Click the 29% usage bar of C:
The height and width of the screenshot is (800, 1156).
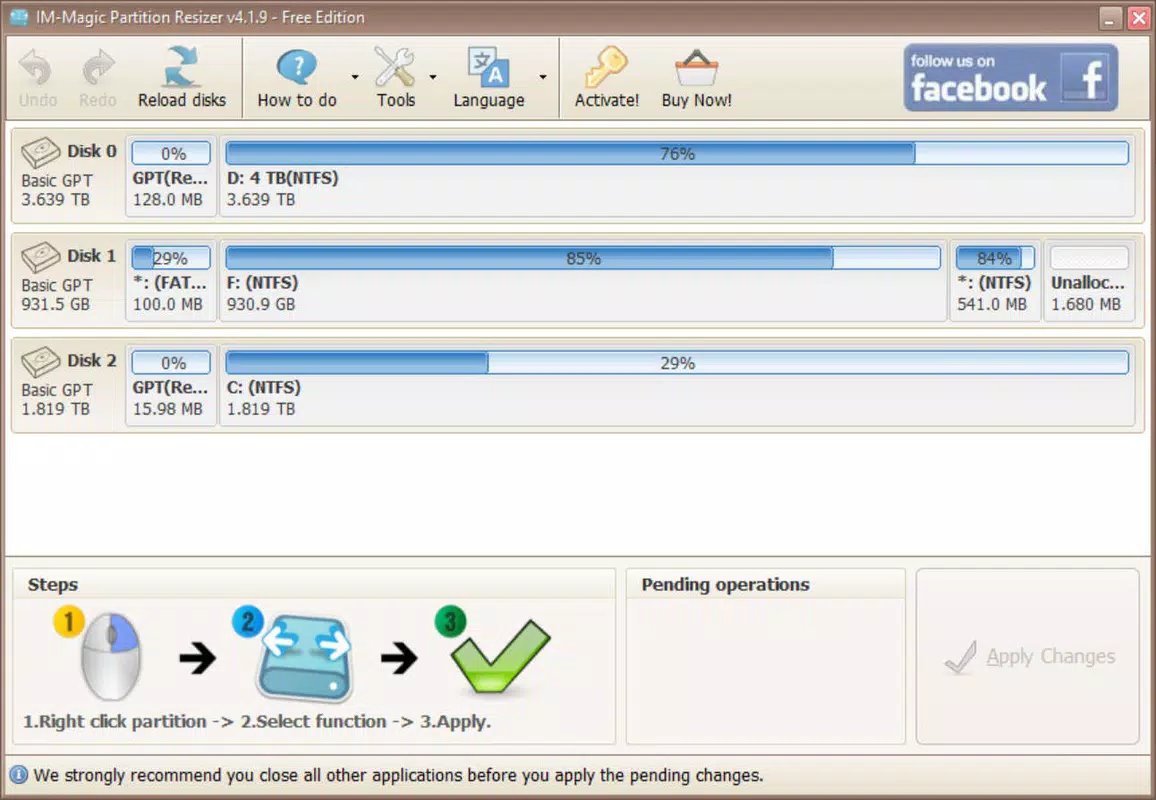[677, 363]
